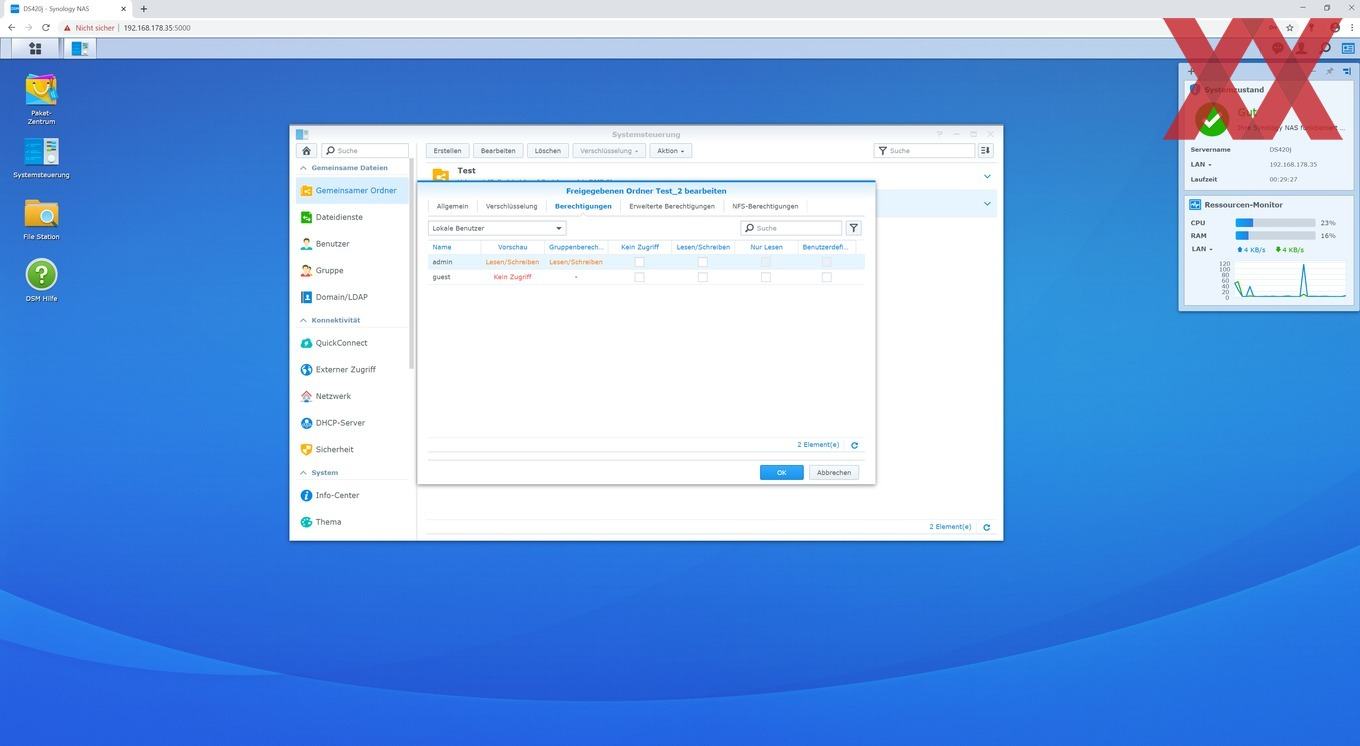1360x746 pixels.
Task: Collapse the Konnektivität section
Action: (304, 320)
